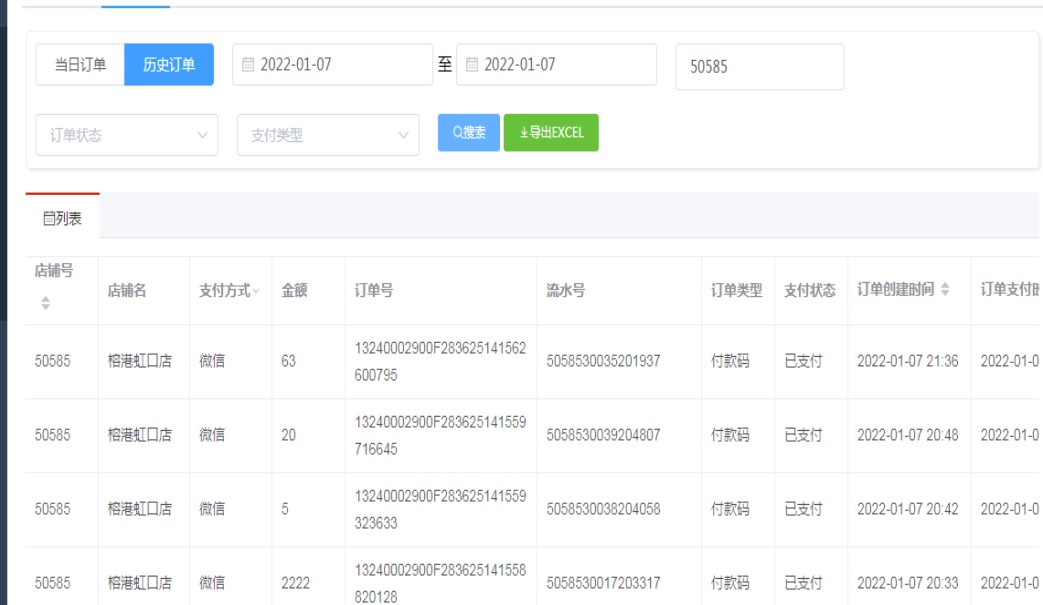Export results with 导出EXCEL button

click(551, 132)
